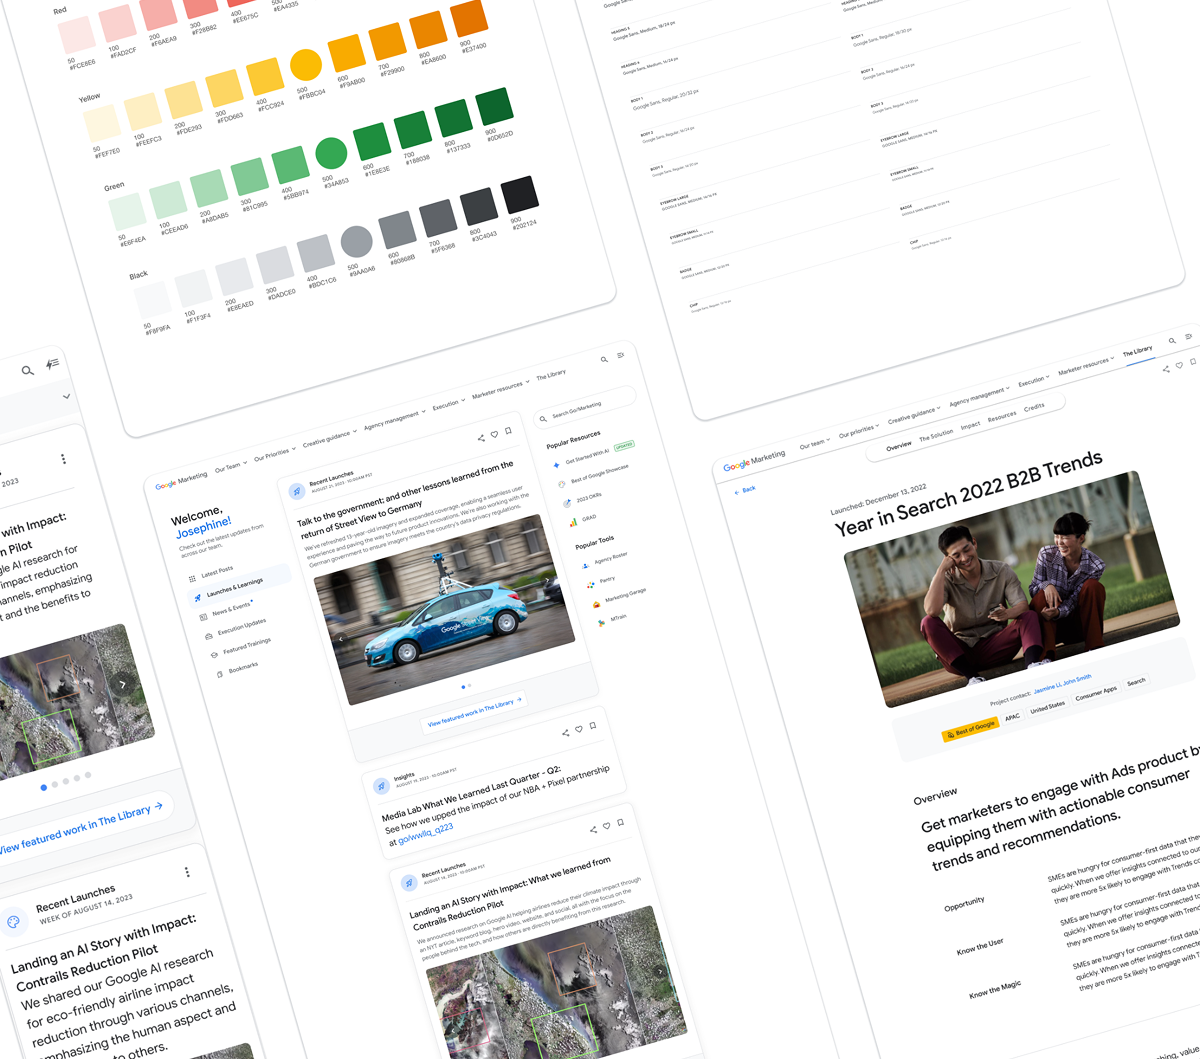Click rocket icon on Street View post

click(x=297, y=492)
